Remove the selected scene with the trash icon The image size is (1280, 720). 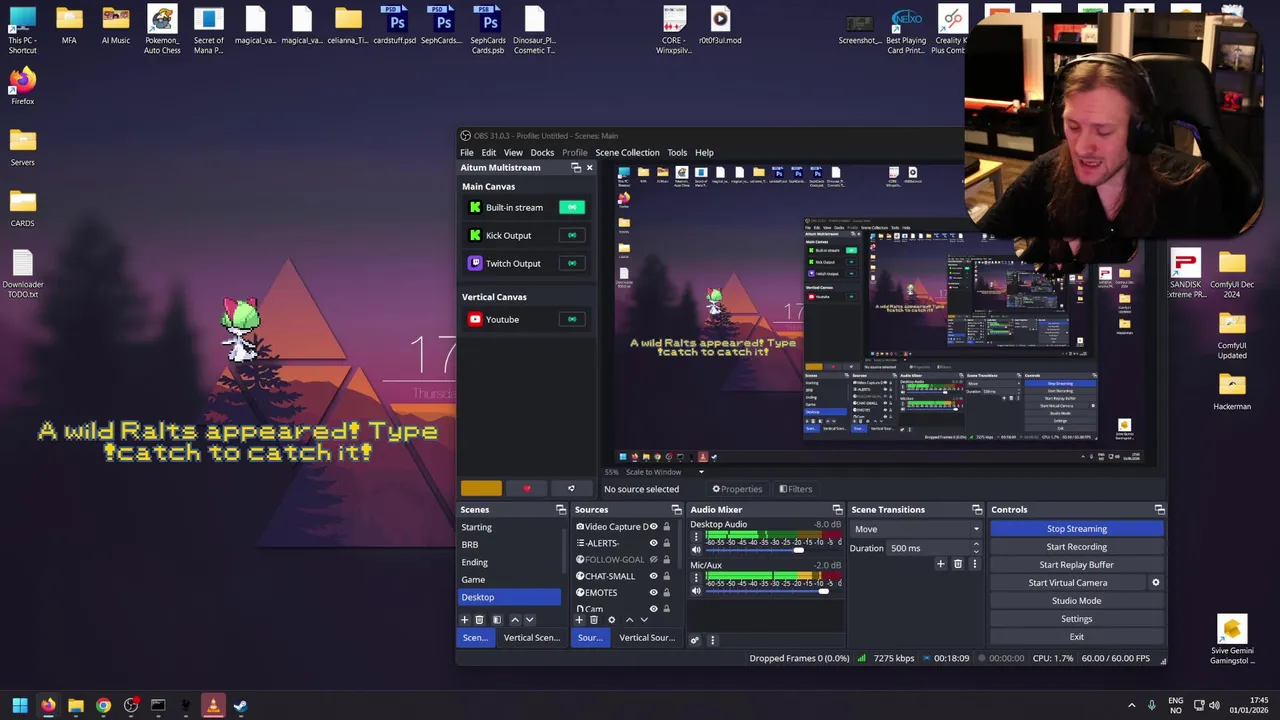pos(479,620)
